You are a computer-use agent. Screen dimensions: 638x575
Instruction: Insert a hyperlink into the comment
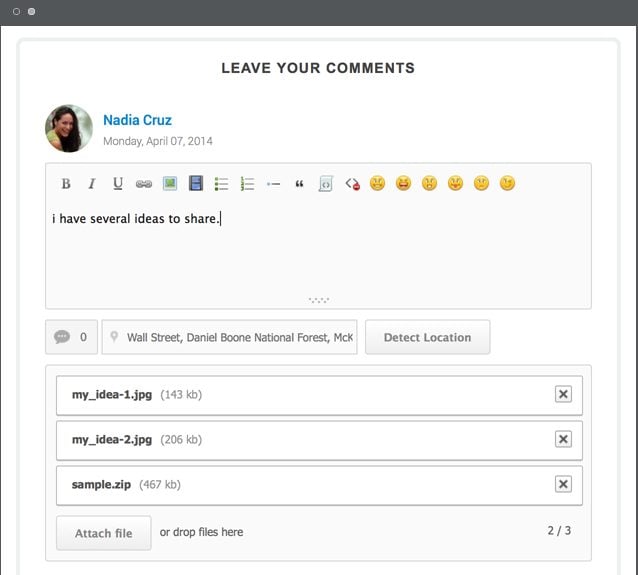pos(144,184)
